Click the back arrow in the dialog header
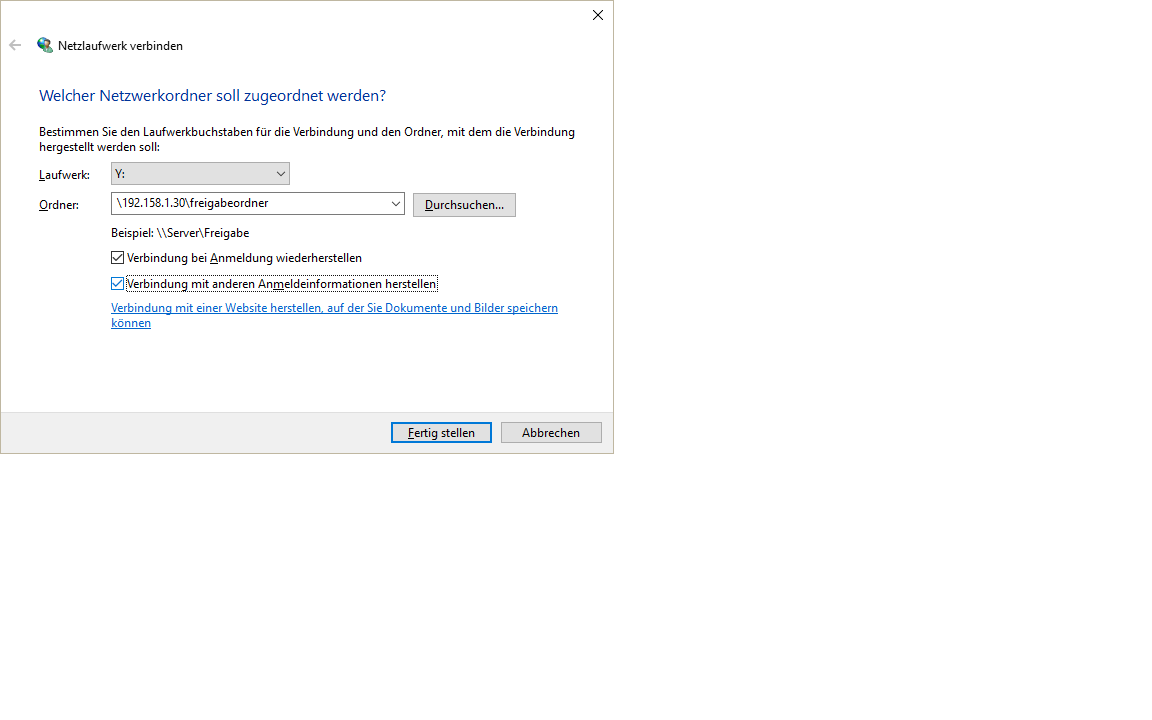Image resolution: width=1152 pixels, height=720 pixels. coord(15,46)
